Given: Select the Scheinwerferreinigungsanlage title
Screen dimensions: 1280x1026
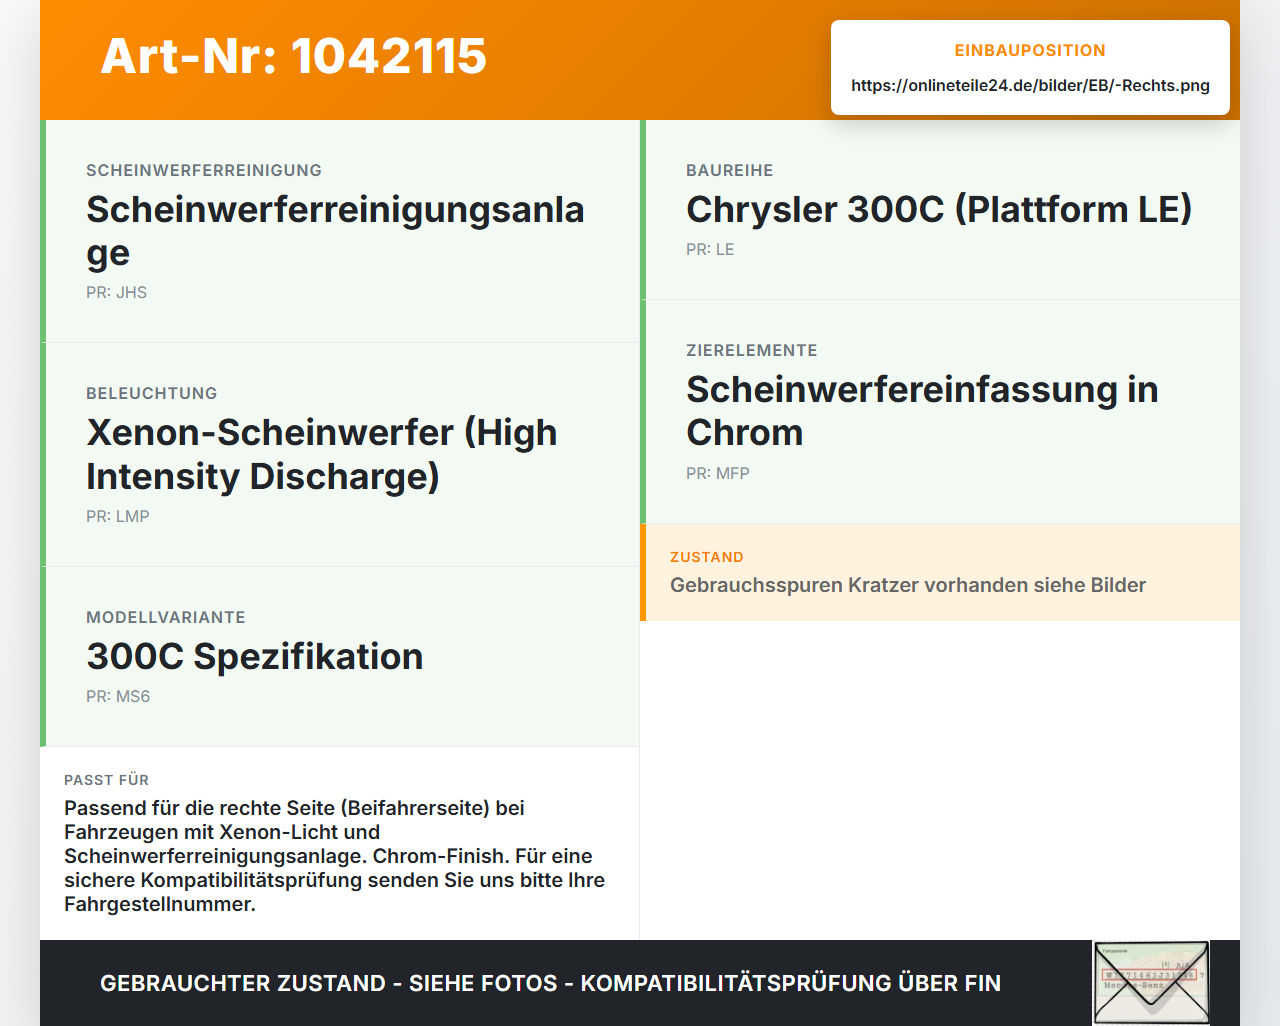Looking at the screenshot, I should point(335,231).
